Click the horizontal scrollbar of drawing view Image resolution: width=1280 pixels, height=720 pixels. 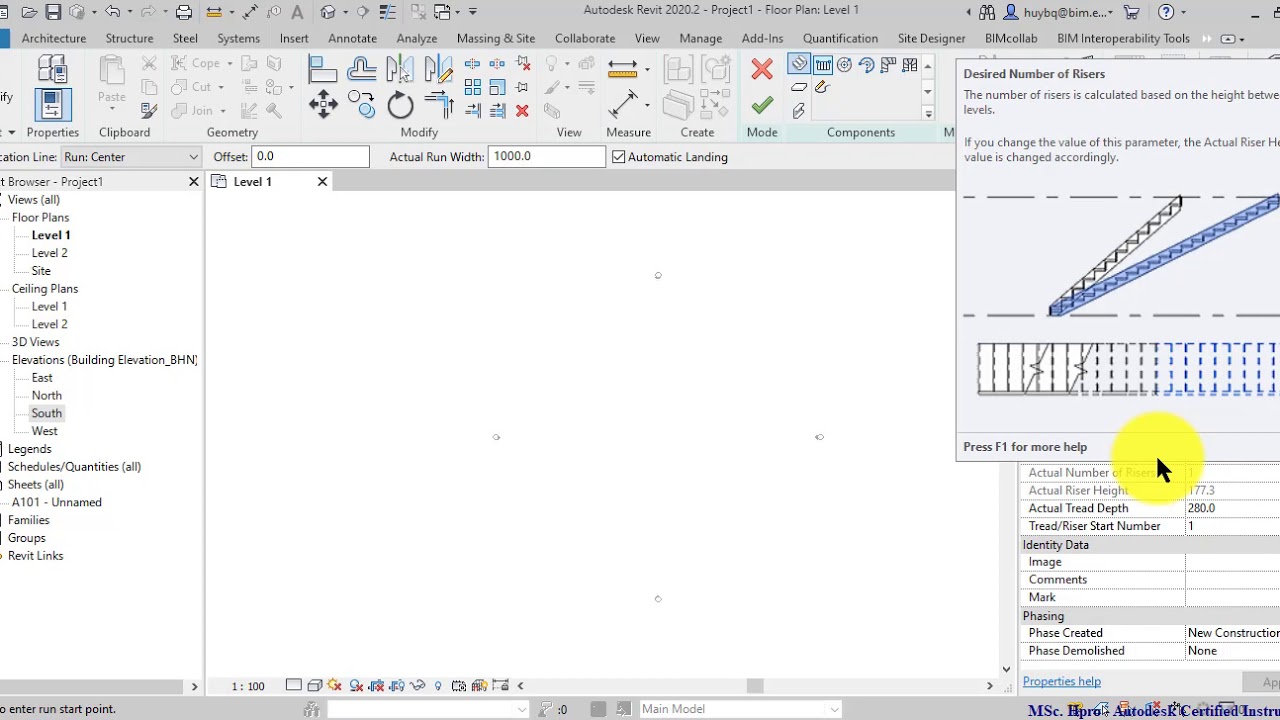pos(754,686)
